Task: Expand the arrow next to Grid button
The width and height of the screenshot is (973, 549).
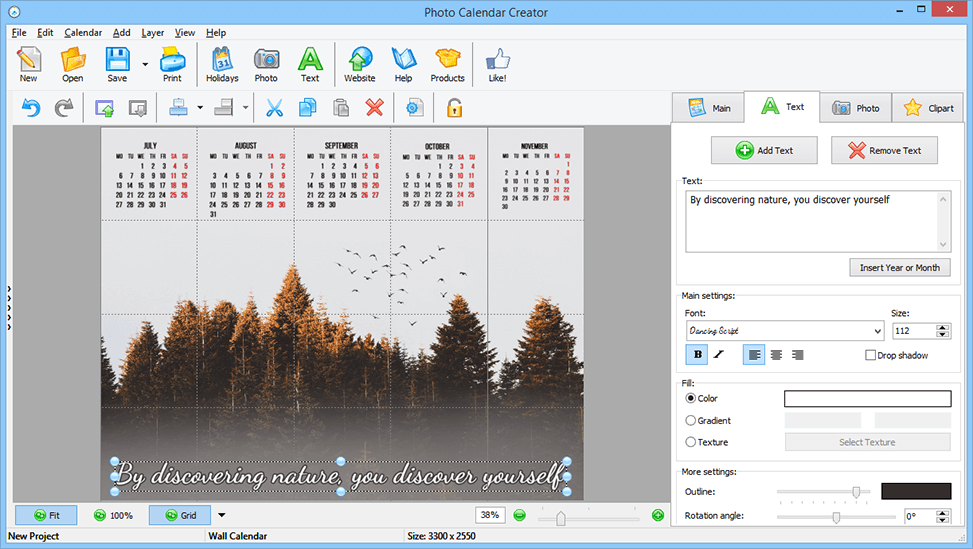Action: 221,515
